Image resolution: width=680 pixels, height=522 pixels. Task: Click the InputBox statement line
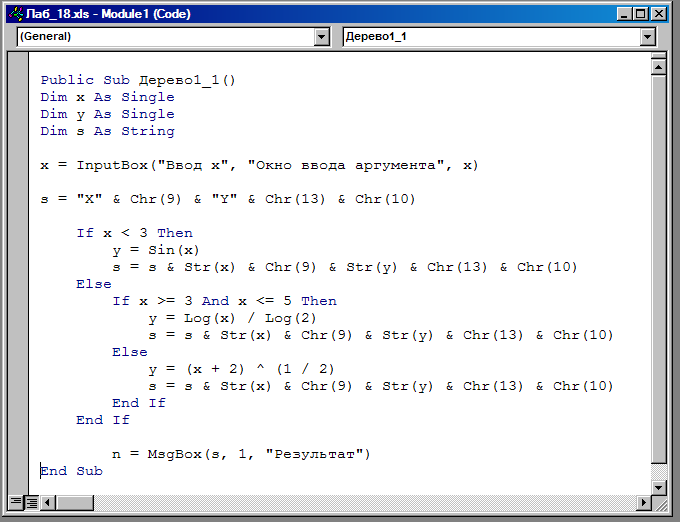pyautogui.click(x=259, y=165)
